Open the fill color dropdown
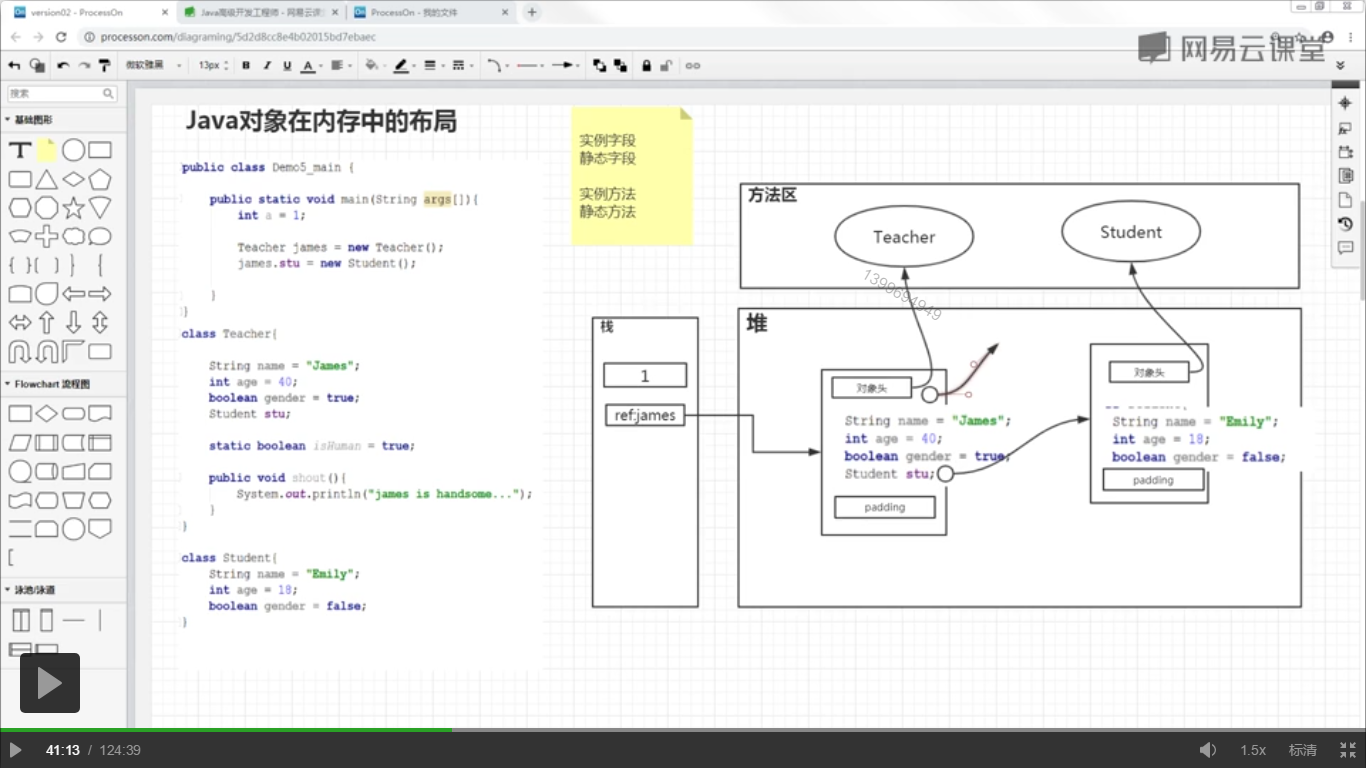The image size is (1366, 768). point(374,65)
